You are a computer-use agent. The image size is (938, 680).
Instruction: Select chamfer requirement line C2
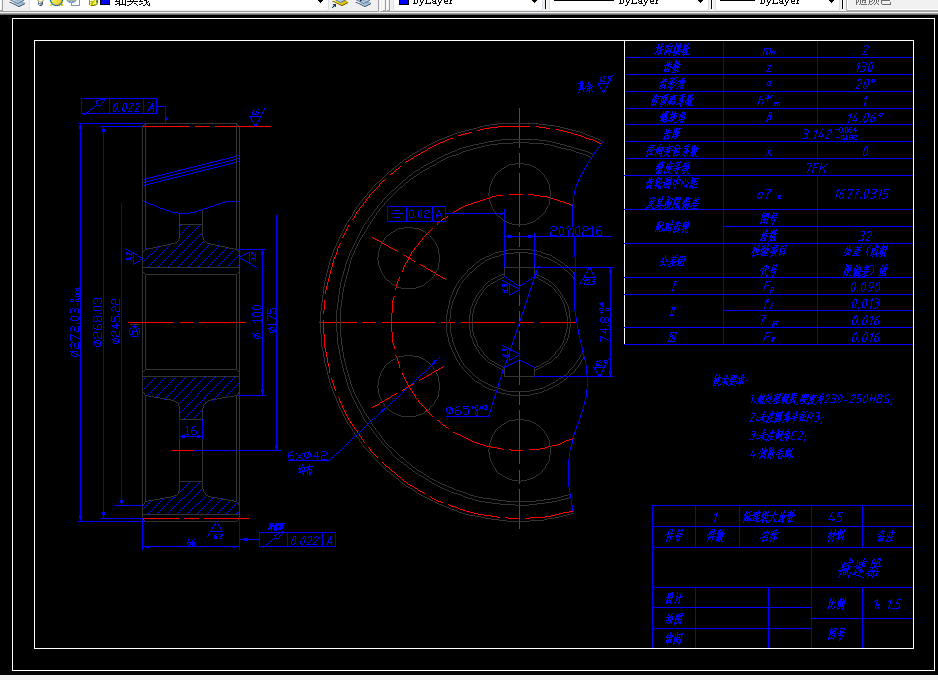778,435
